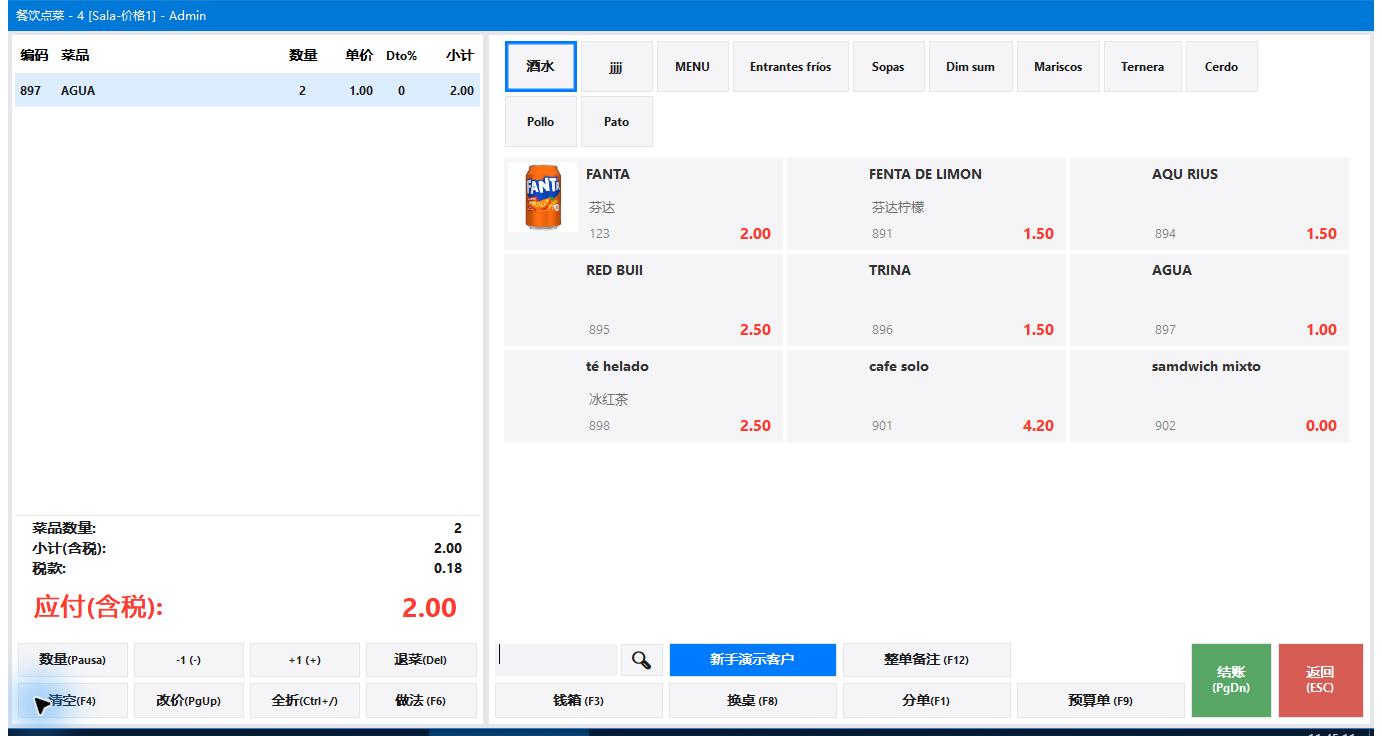Image resolution: width=1382 pixels, height=736 pixels.
Task: Switch to the Mariscos category
Action: pyautogui.click(x=1058, y=67)
